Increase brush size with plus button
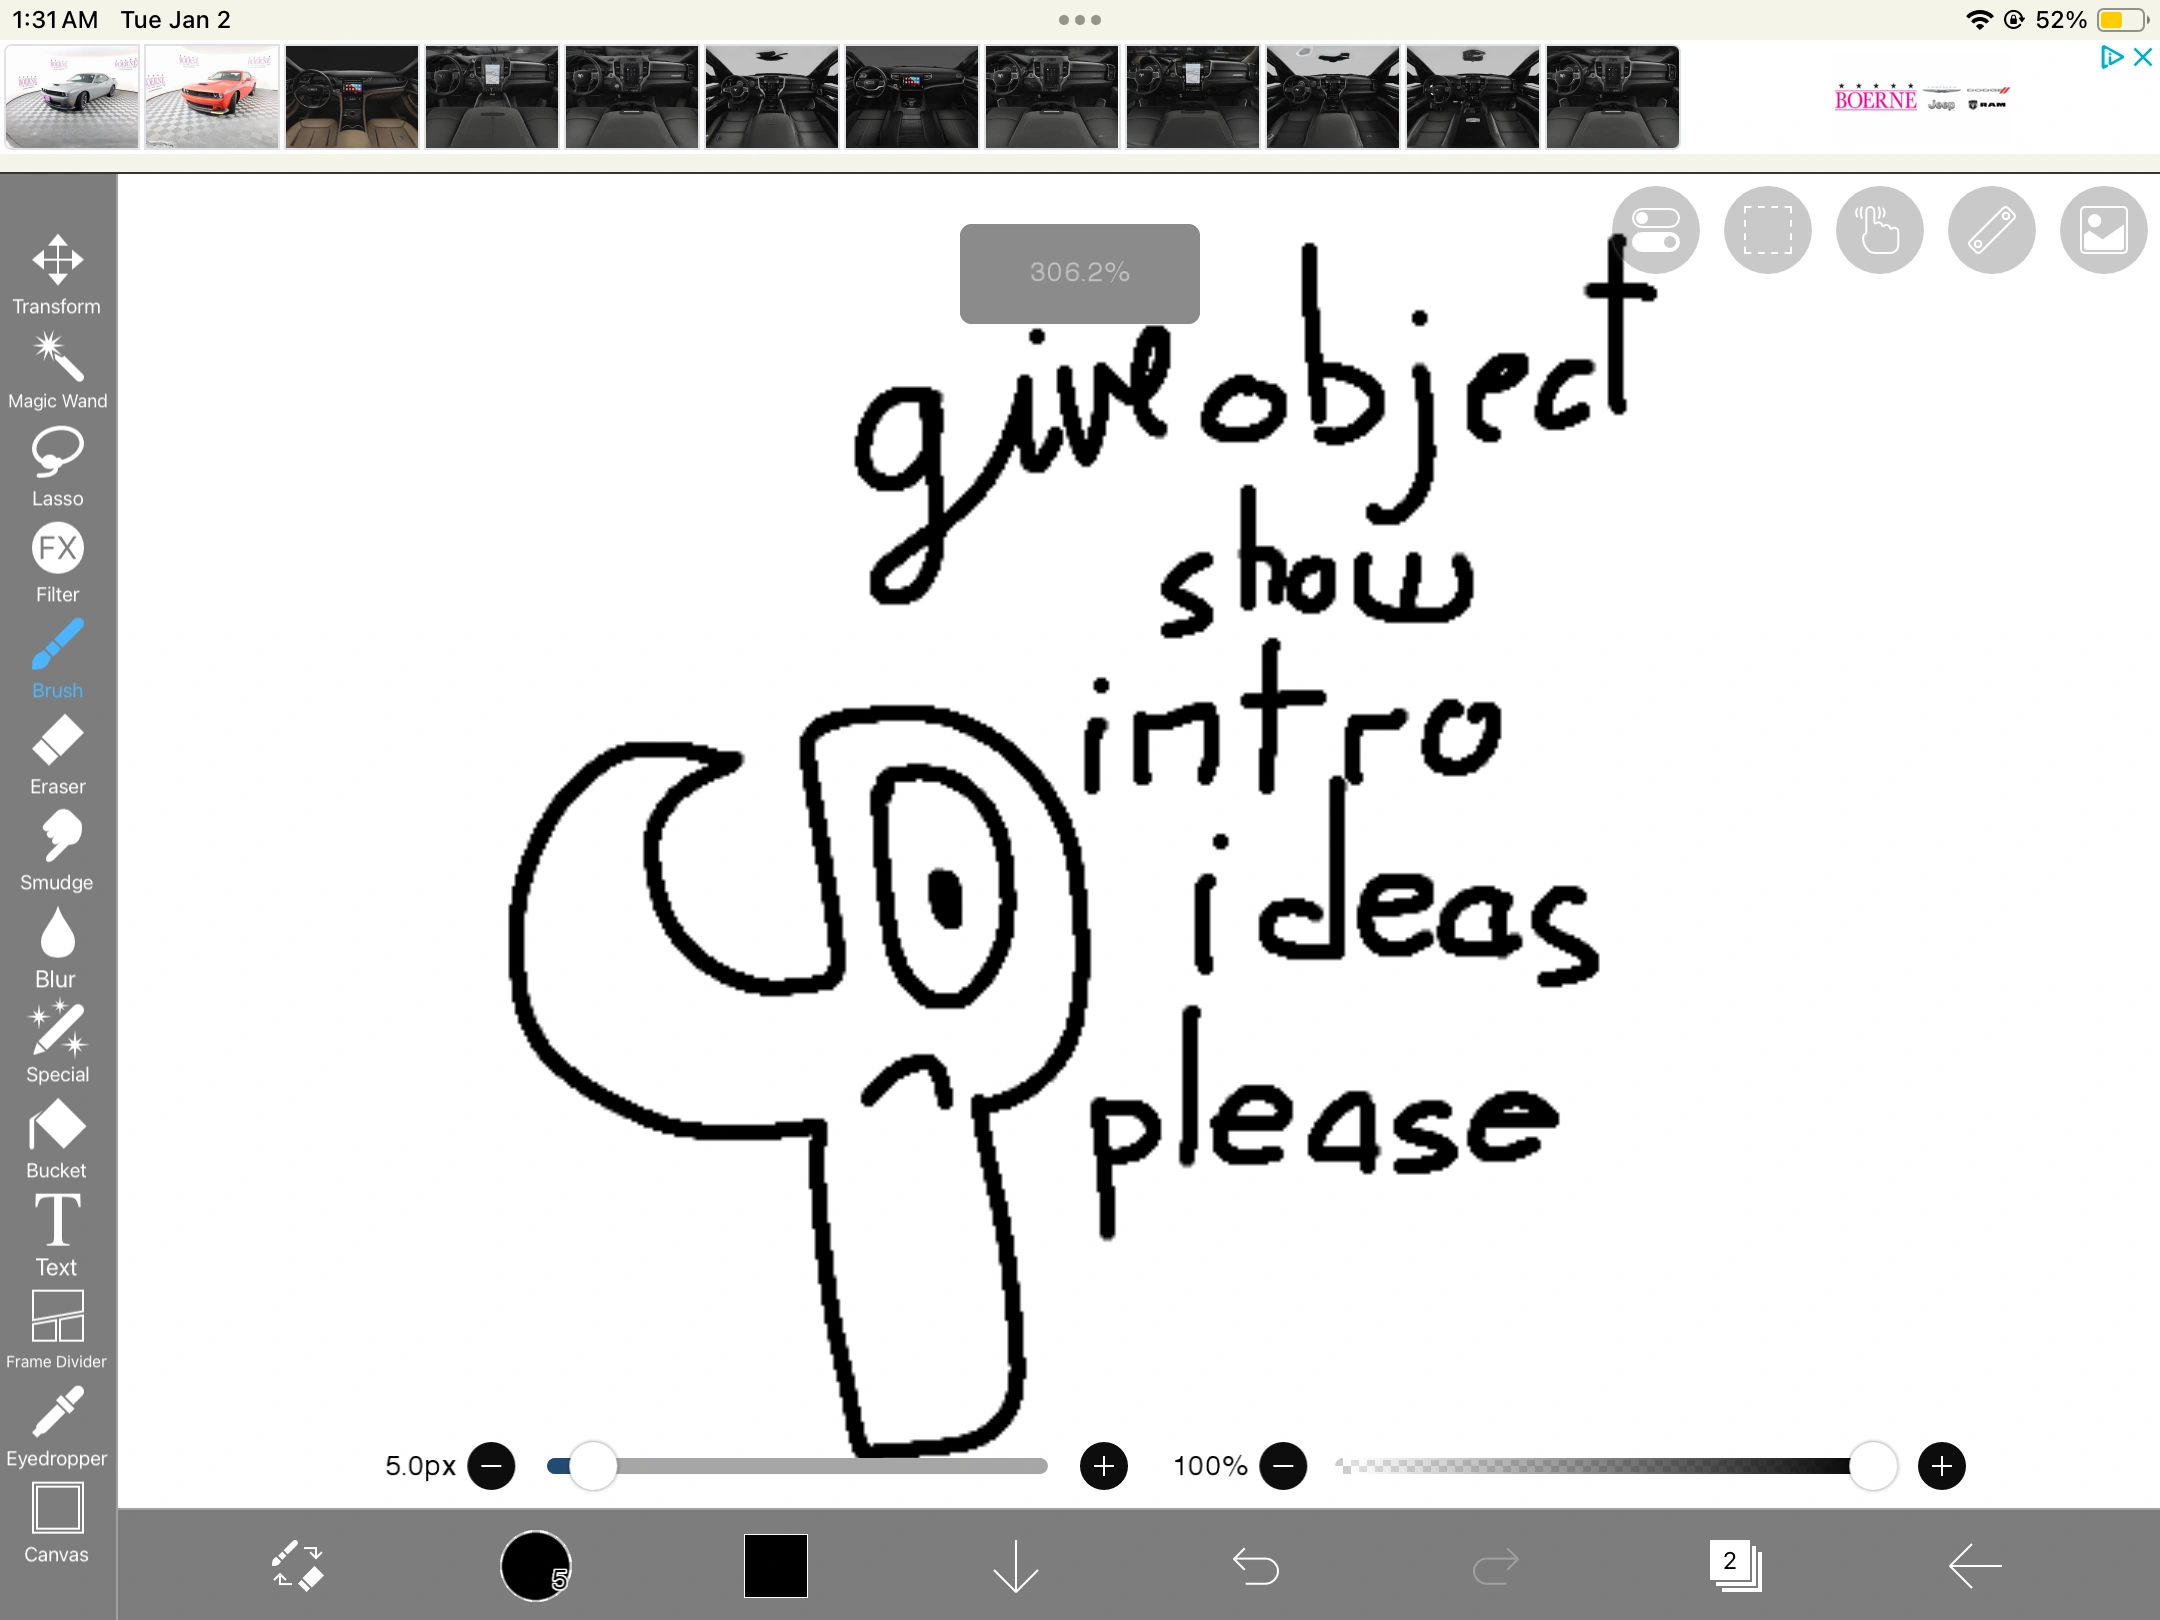The width and height of the screenshot is (2160, 1620). pyautogui.click(x=1103, y=1466)
